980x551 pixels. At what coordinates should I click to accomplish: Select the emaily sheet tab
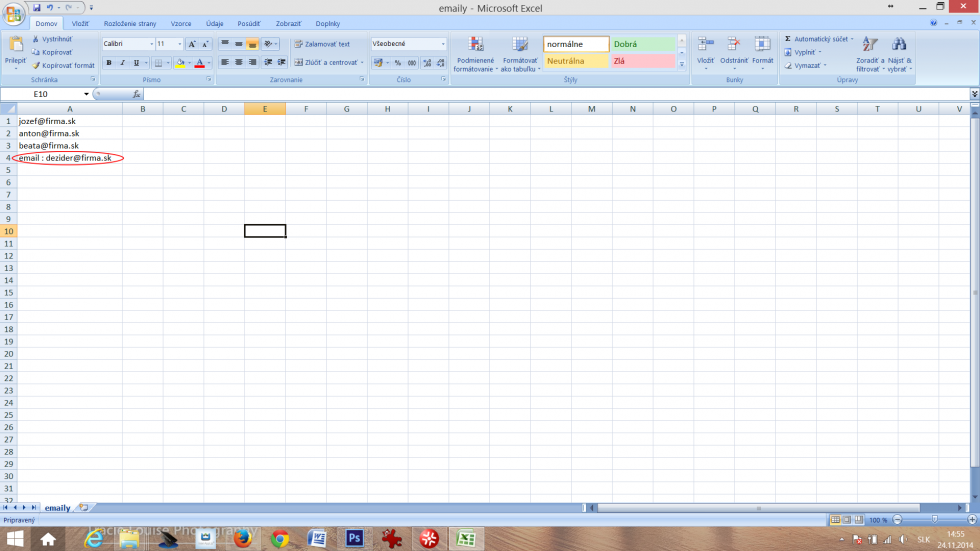(58, 508)
